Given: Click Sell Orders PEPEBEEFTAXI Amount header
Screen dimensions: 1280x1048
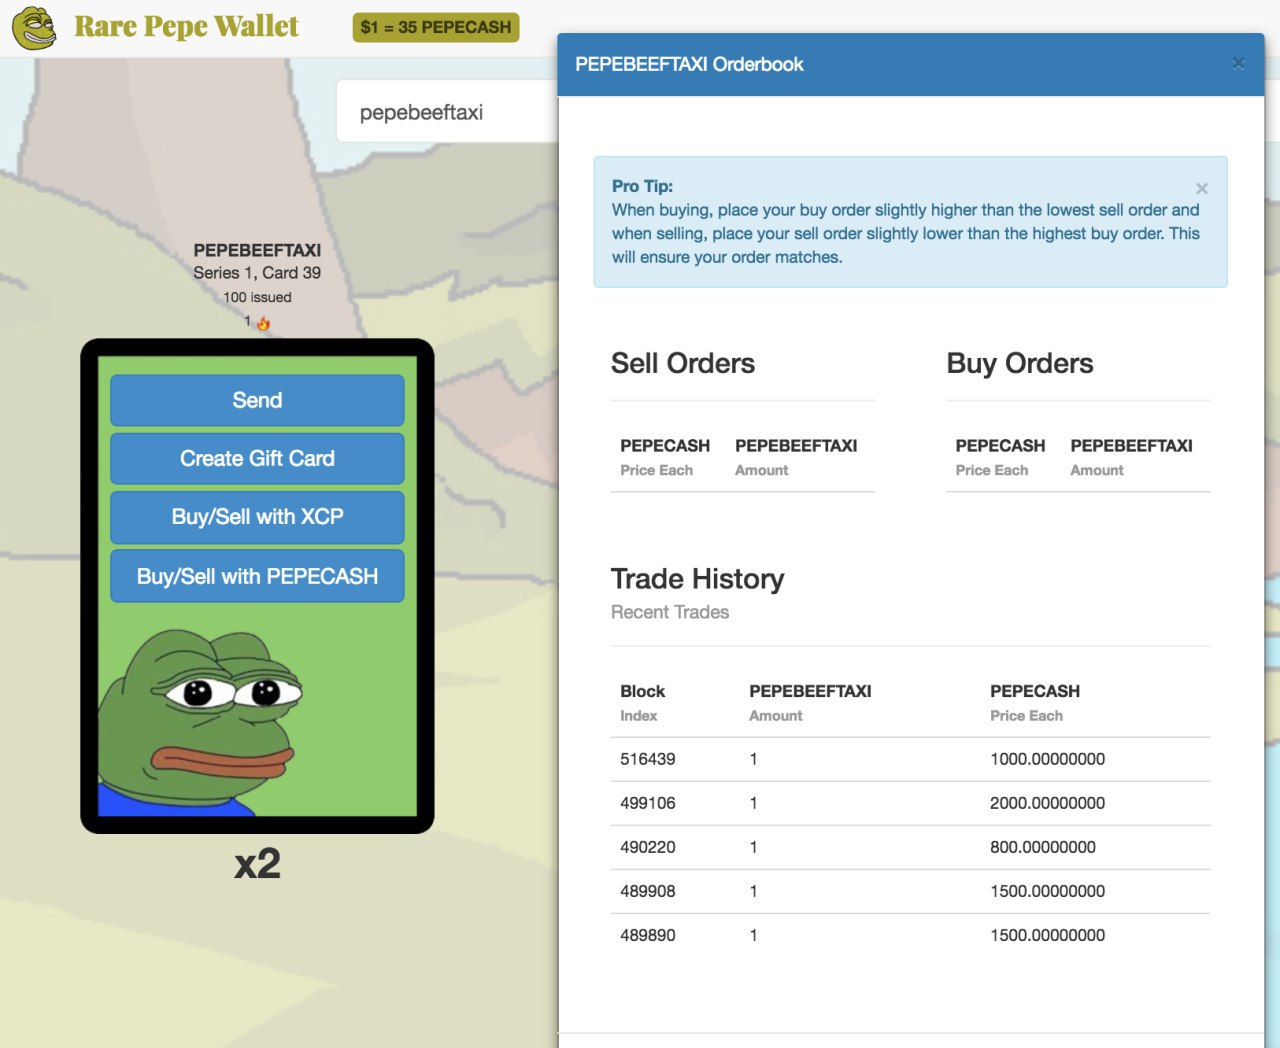Looking at the screenshot, I should pos(796,457).
